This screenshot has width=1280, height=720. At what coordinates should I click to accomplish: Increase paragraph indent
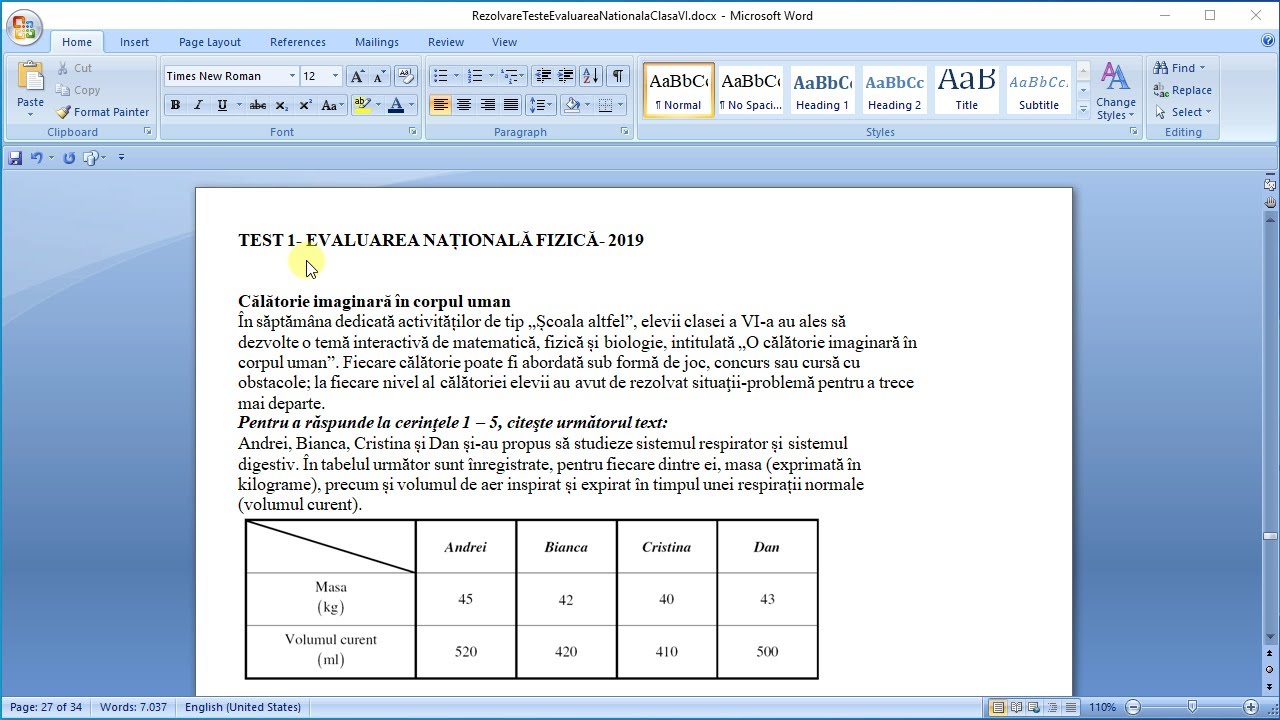[x=566, y=76]
